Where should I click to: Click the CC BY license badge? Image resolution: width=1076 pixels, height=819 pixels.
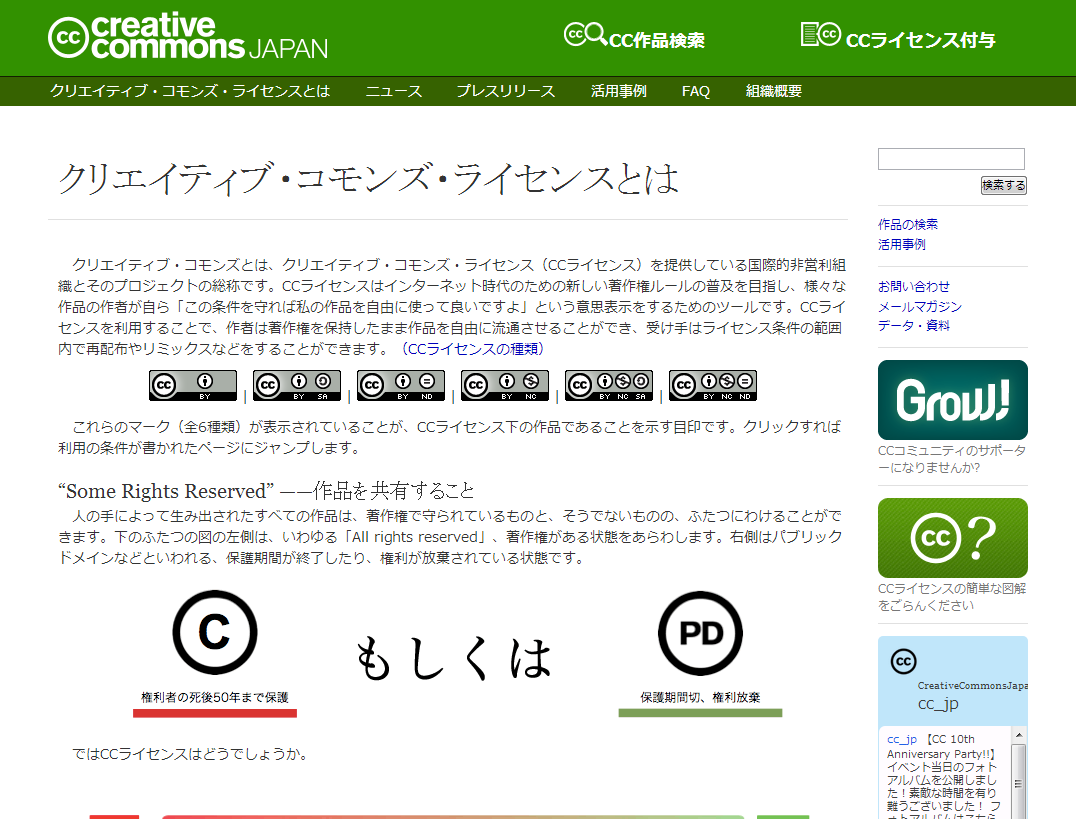[193, 385]
